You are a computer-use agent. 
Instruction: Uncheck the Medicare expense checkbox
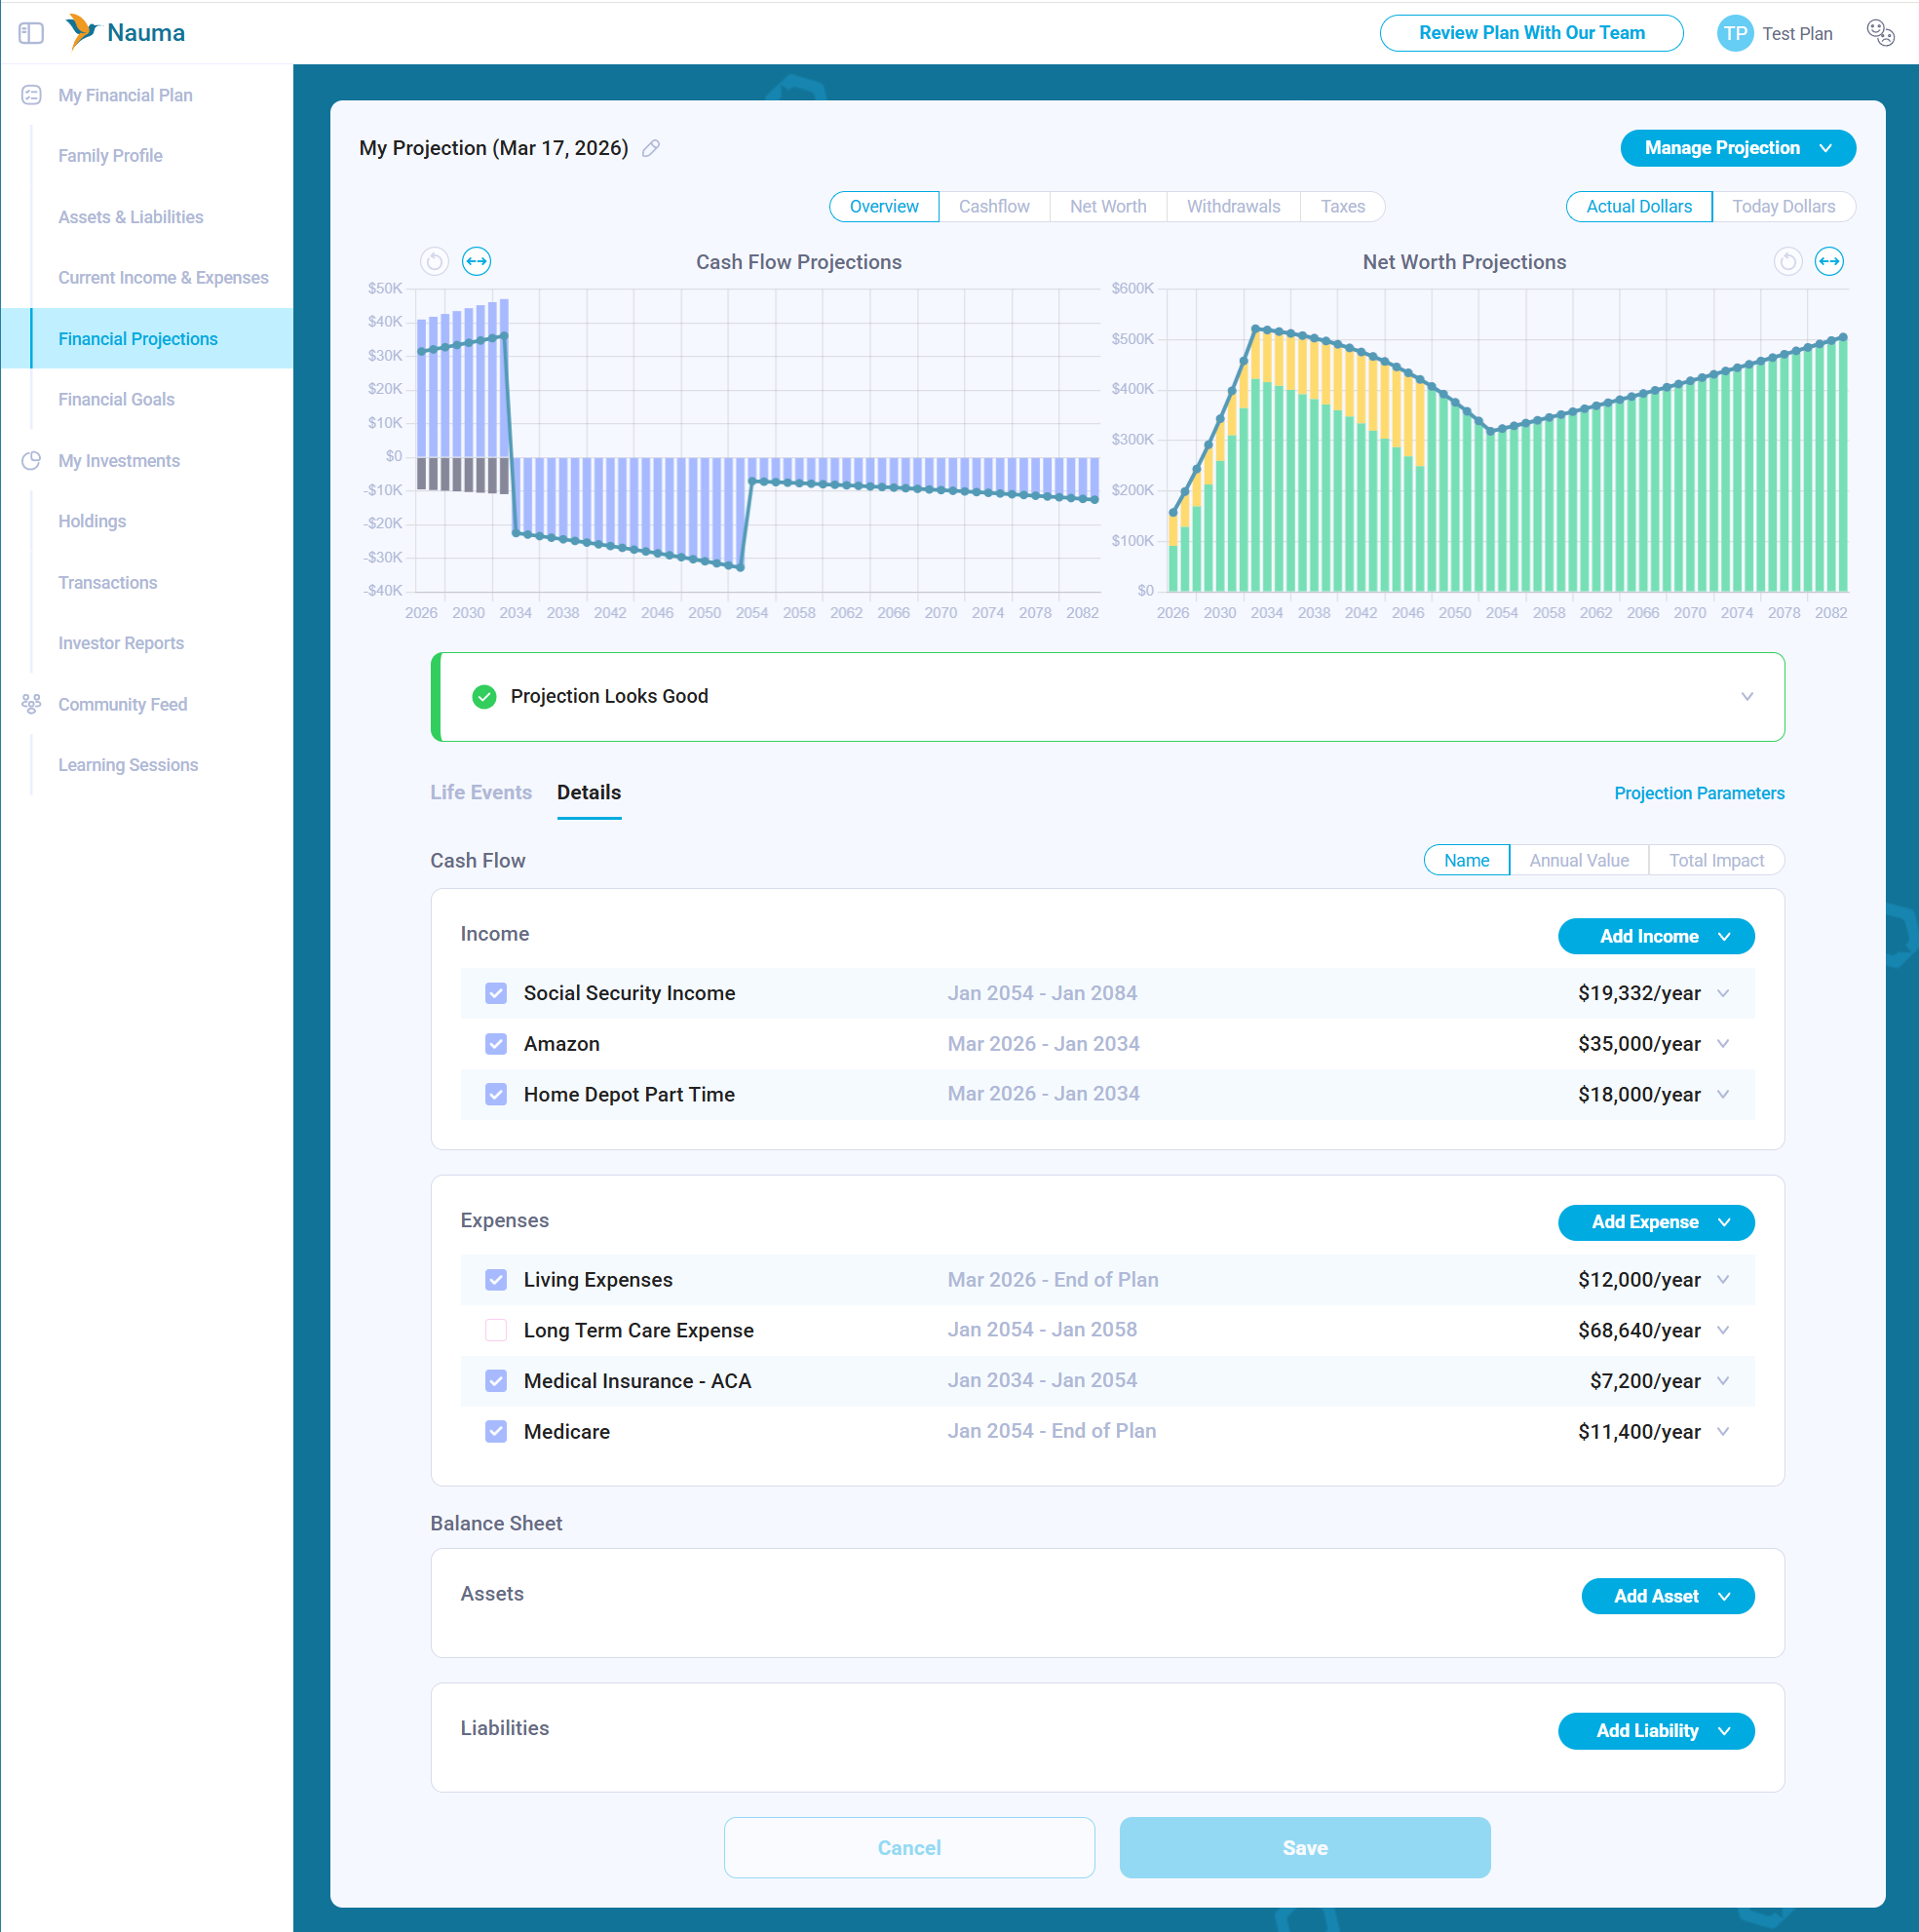[x=496, y=1431]
